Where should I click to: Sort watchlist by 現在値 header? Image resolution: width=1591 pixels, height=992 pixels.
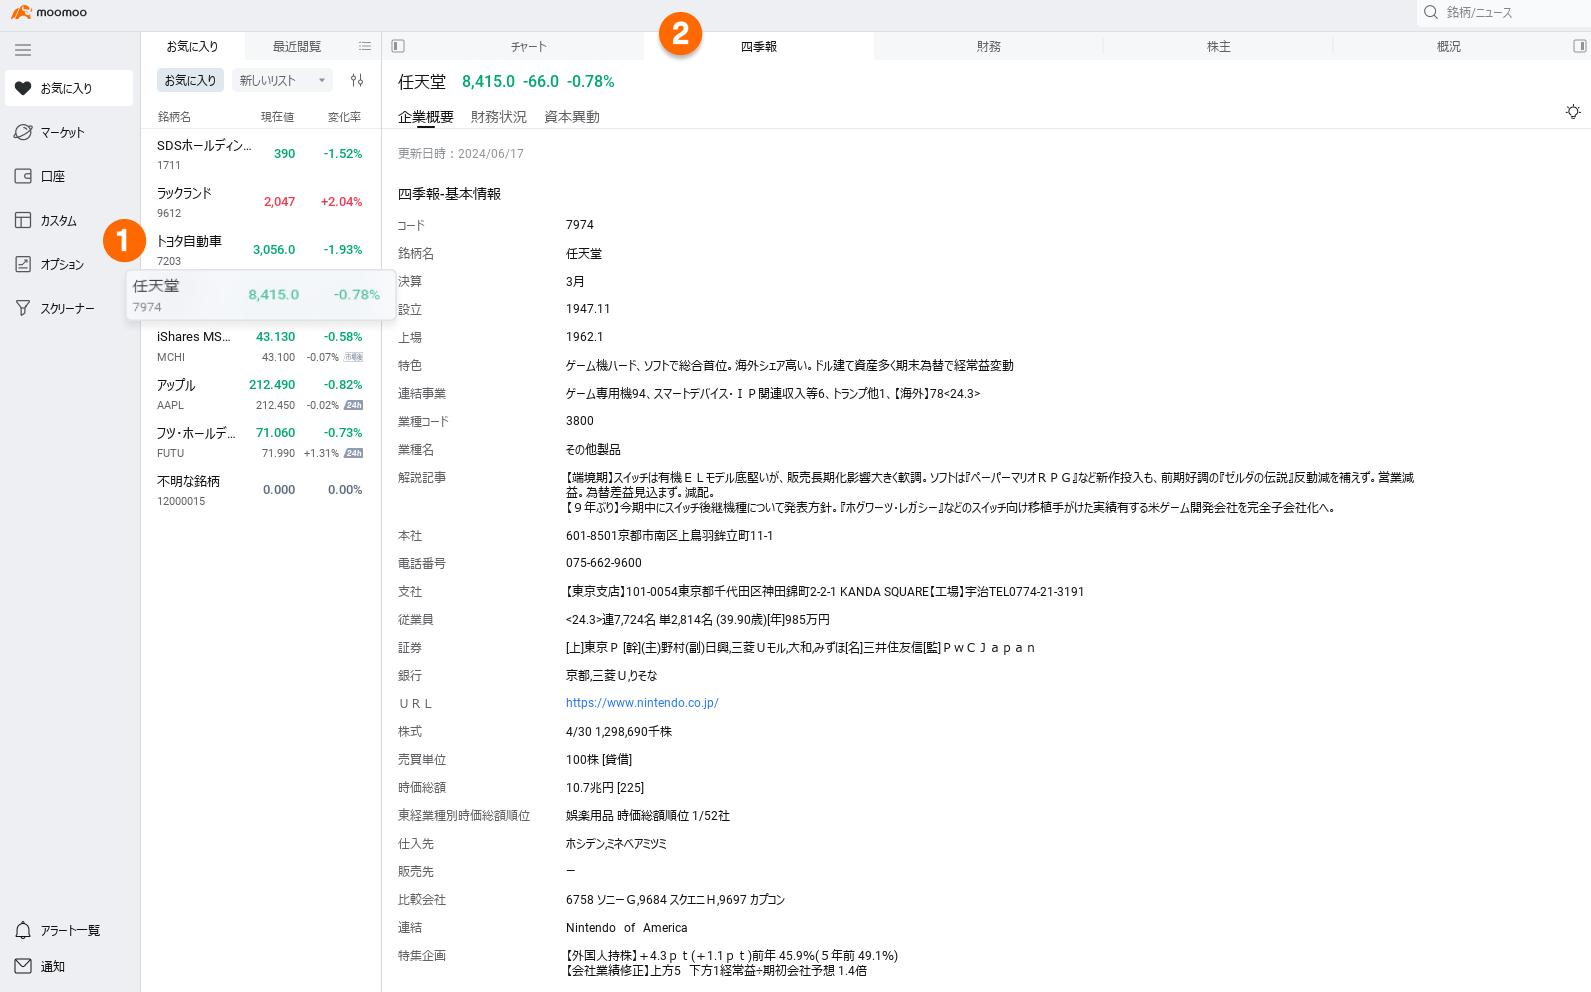tap(278, 117)
